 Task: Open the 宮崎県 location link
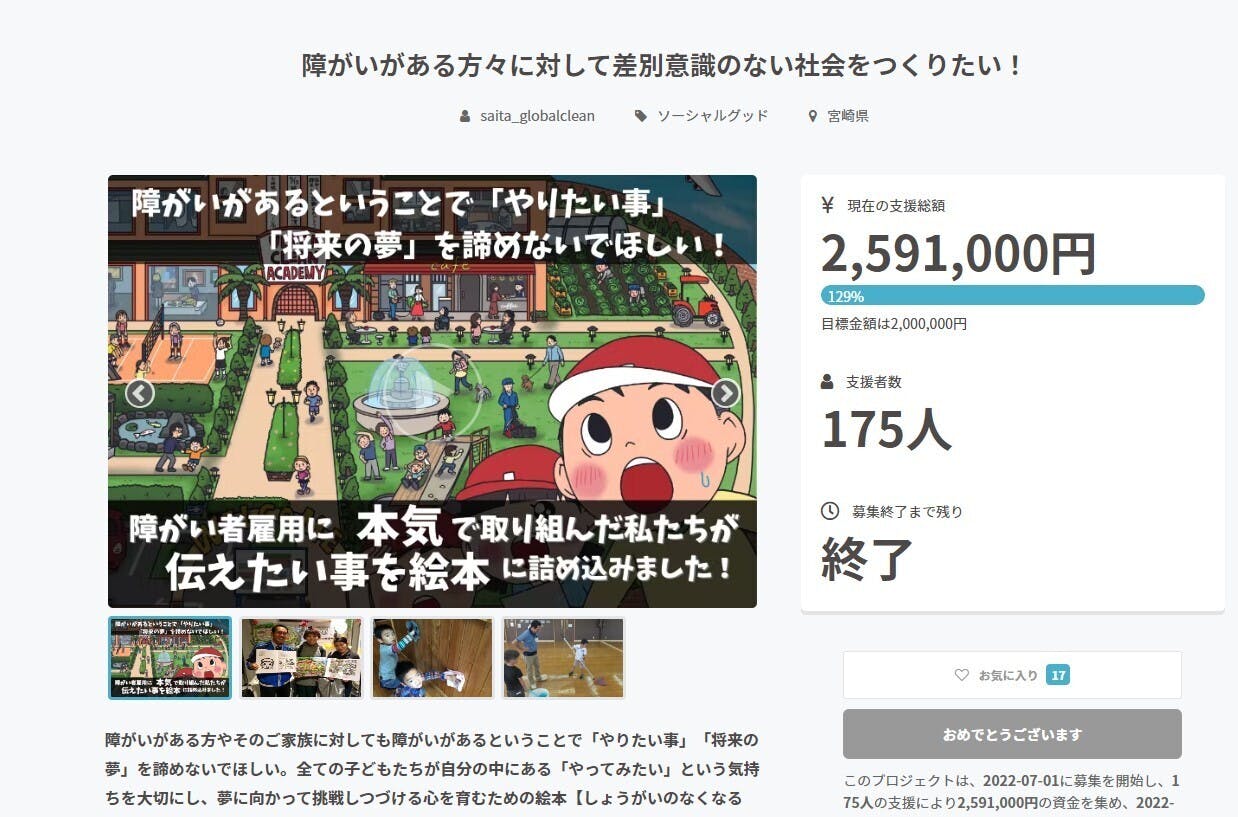[848, 116]
